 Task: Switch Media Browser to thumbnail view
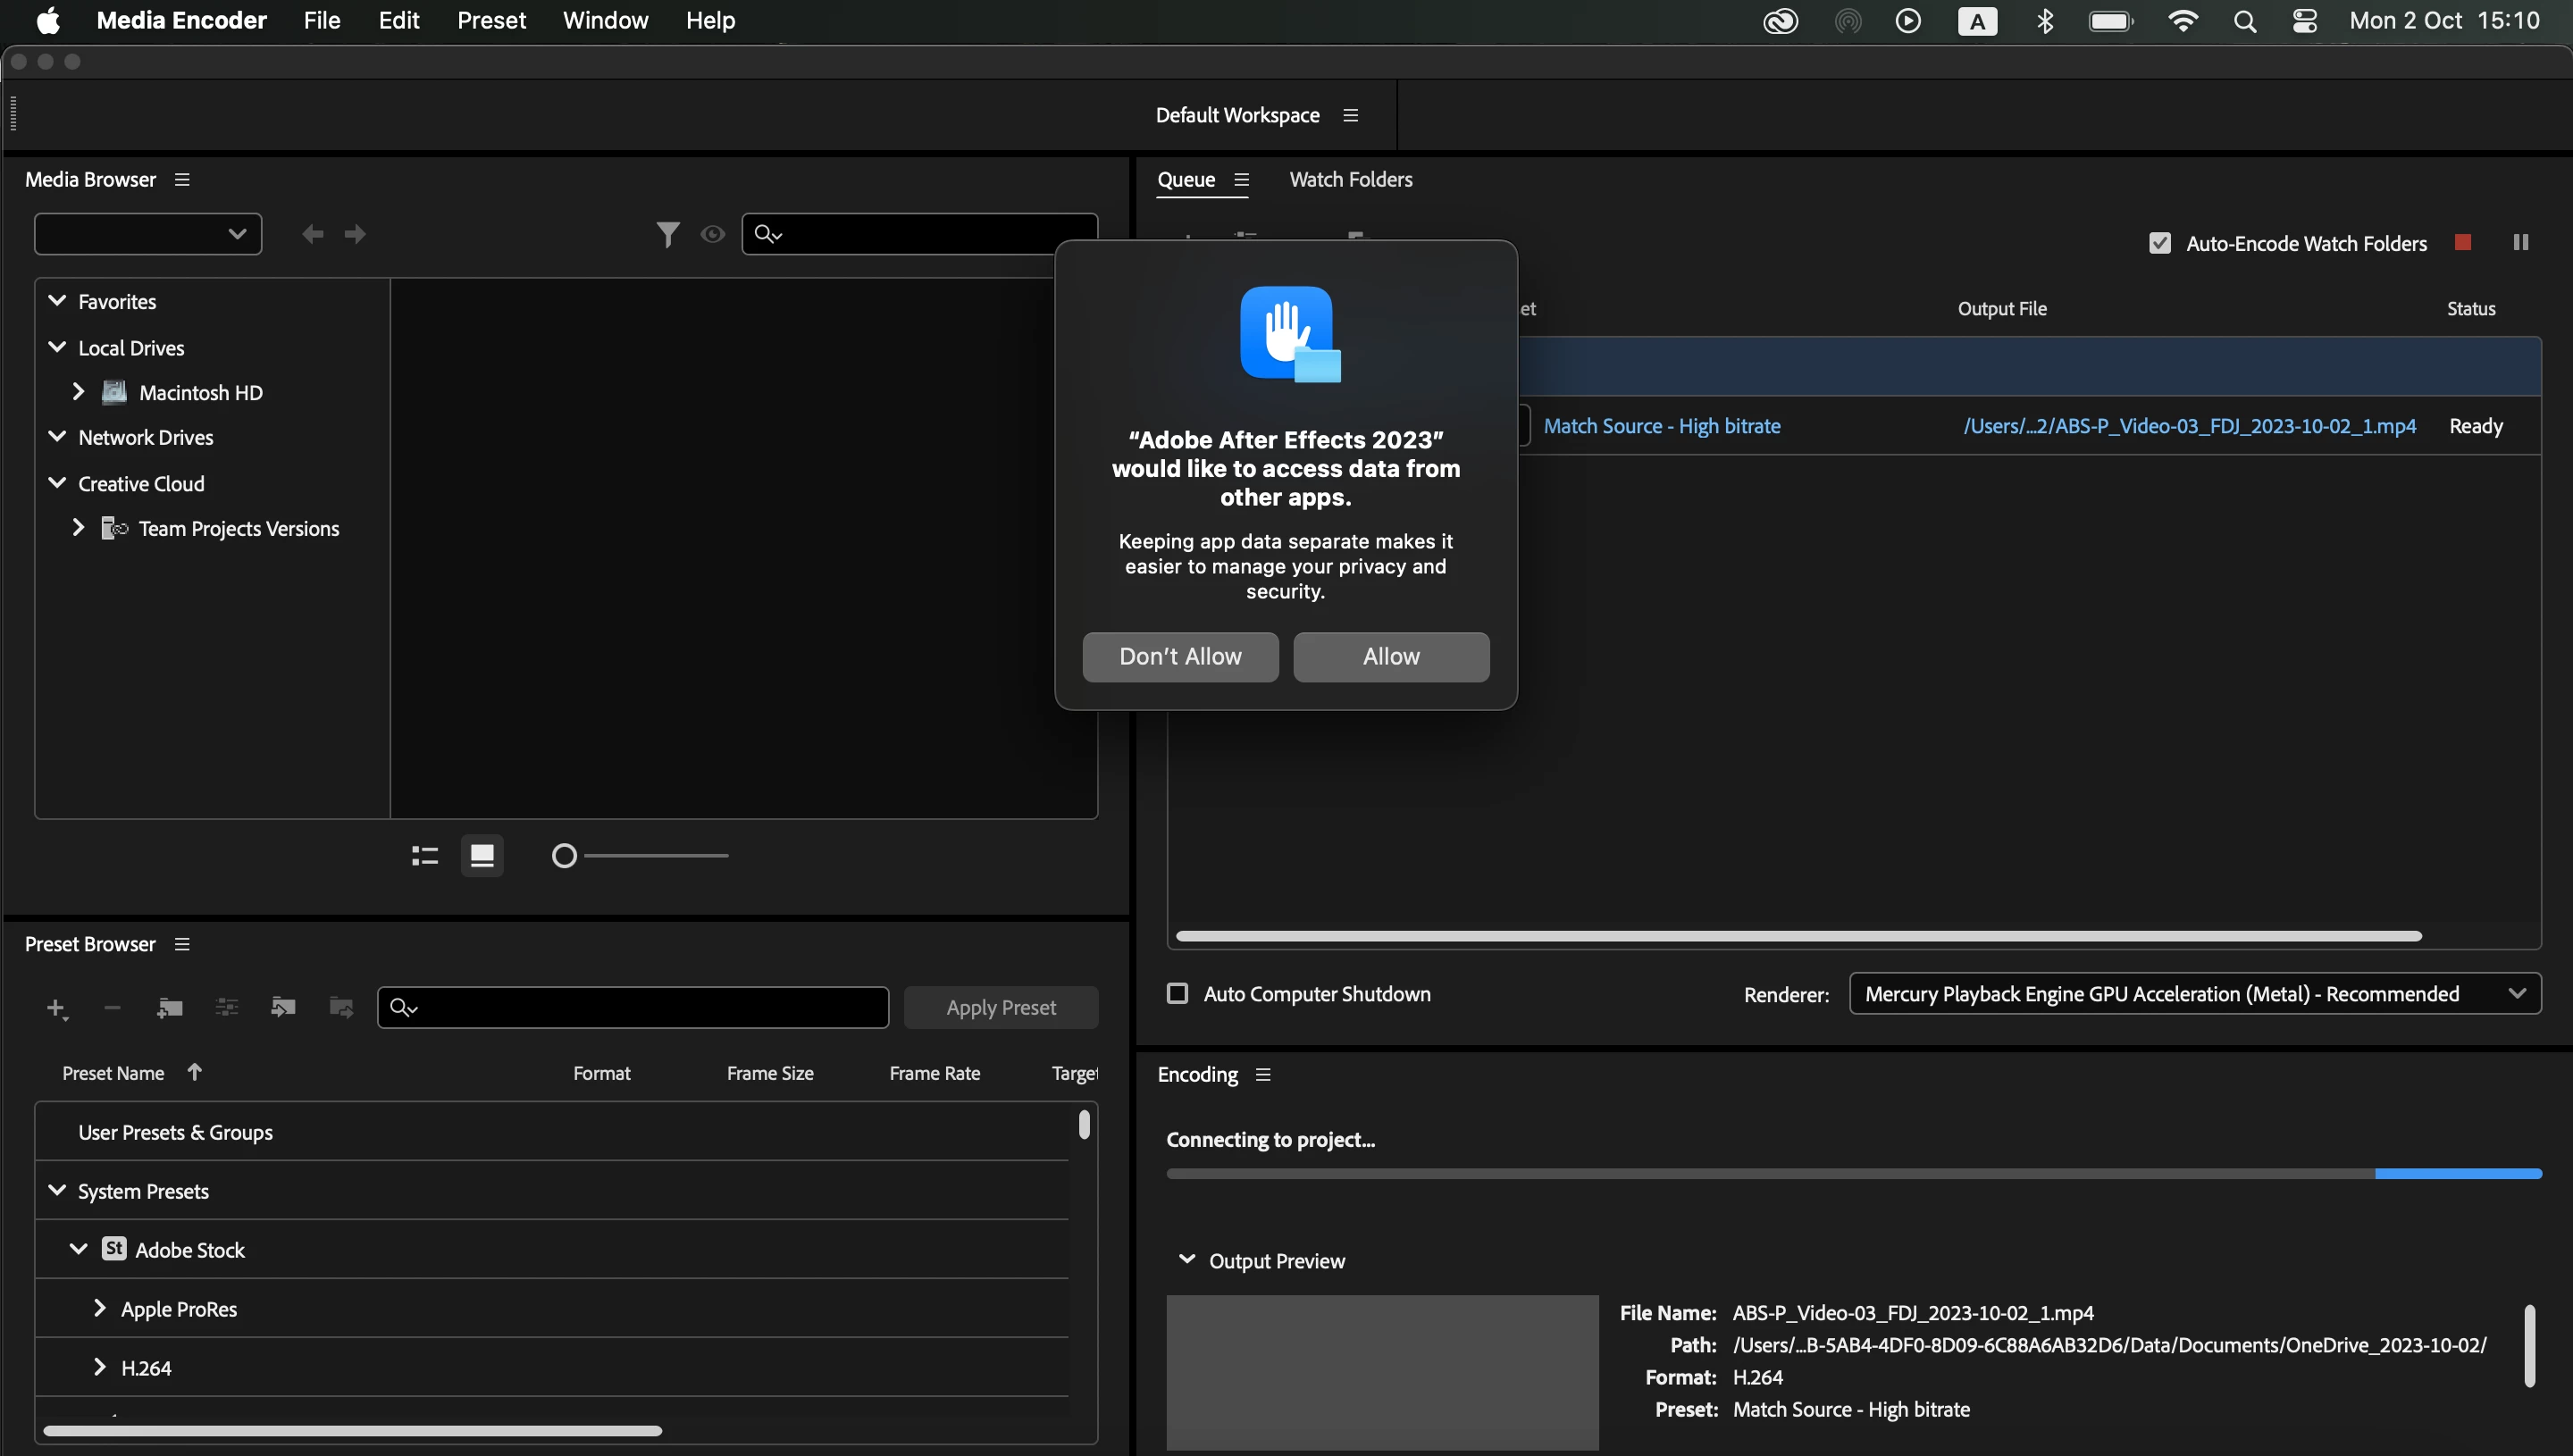click(482, 856)
